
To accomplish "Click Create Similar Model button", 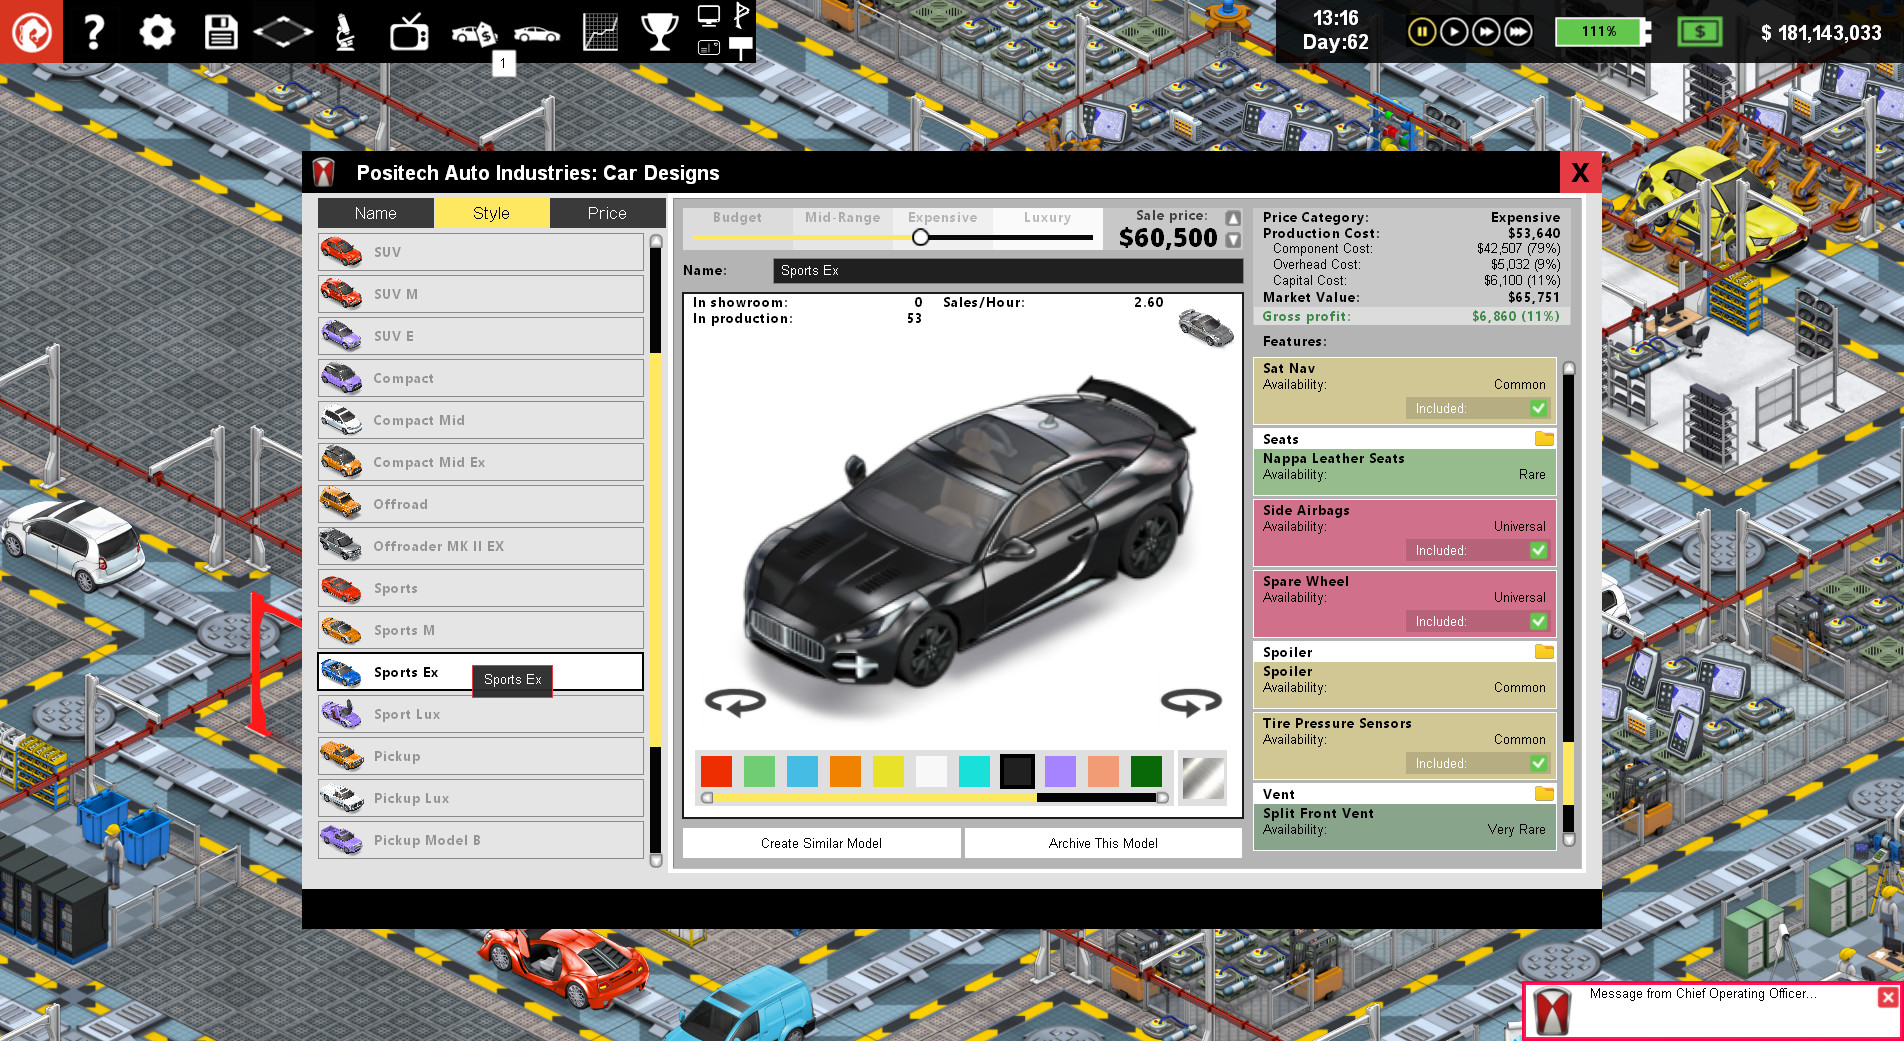I will 820,843.
